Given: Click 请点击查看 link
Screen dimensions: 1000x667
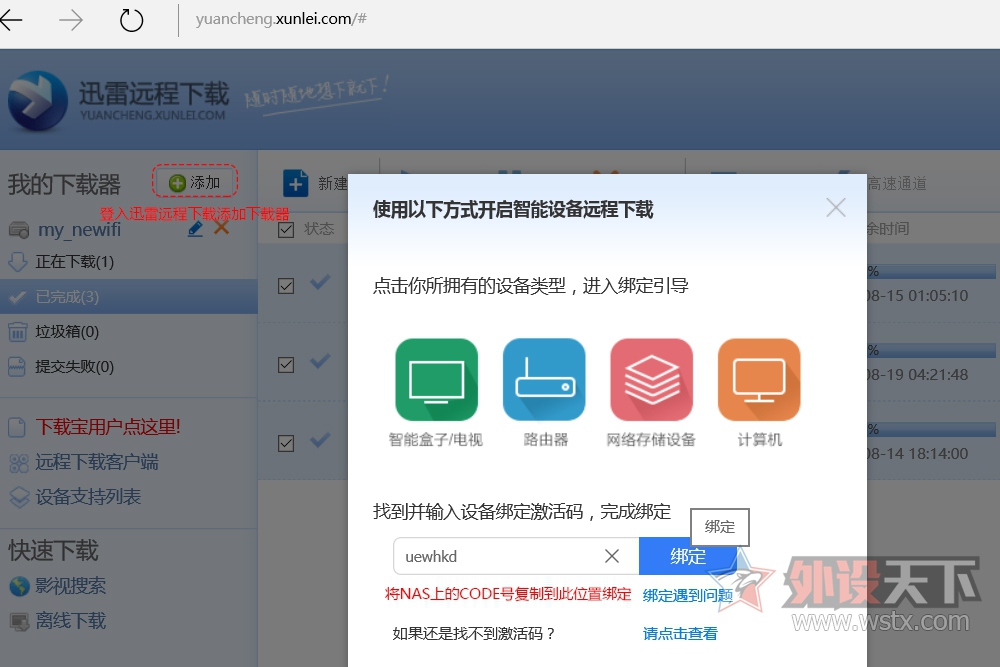Looking at the screenshot, I should point(680,634).
